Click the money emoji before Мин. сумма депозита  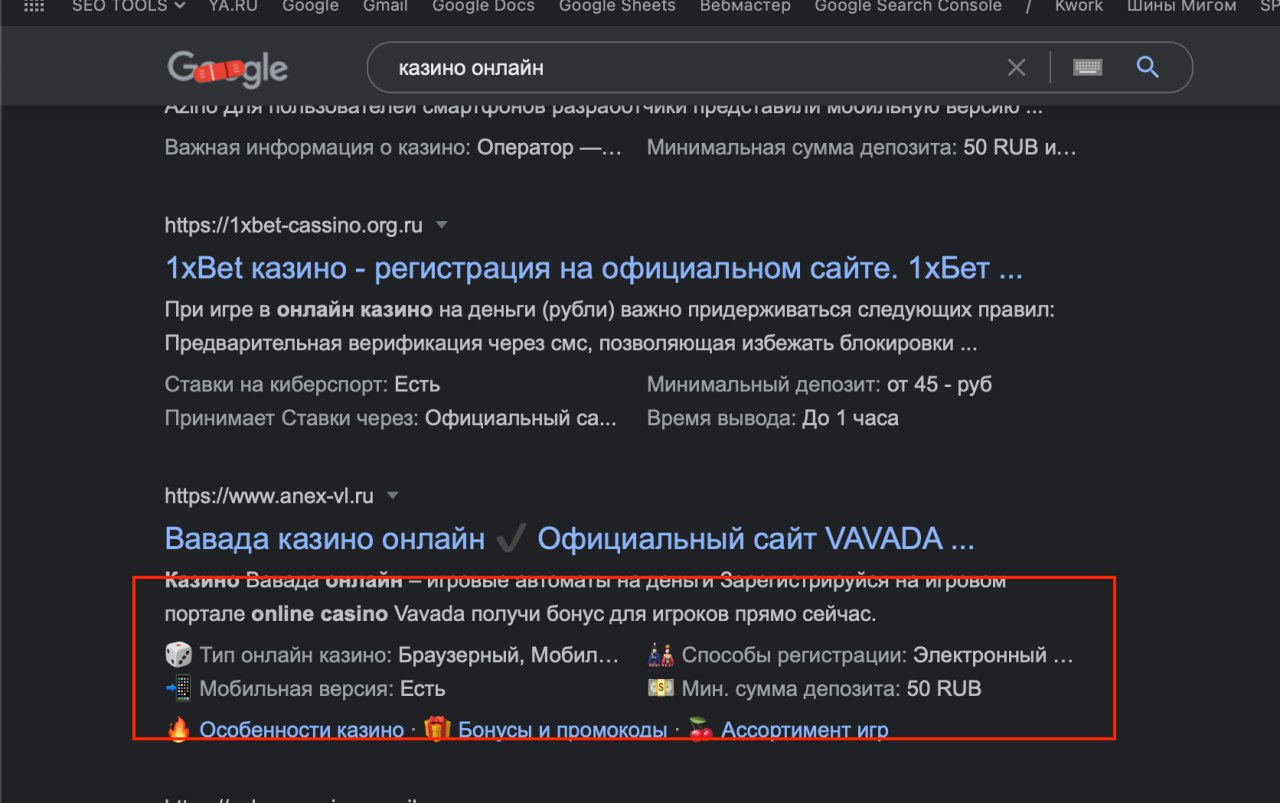660,689
